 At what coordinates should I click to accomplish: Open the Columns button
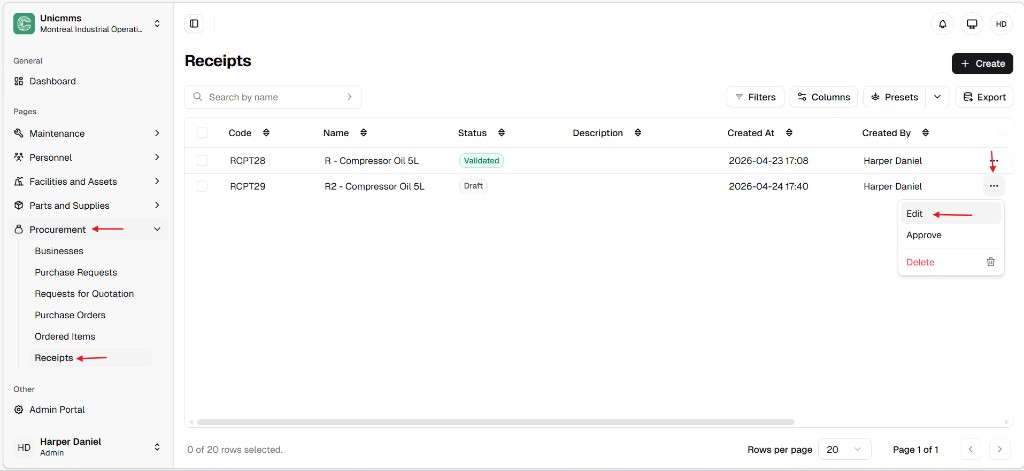click(824, 97)
